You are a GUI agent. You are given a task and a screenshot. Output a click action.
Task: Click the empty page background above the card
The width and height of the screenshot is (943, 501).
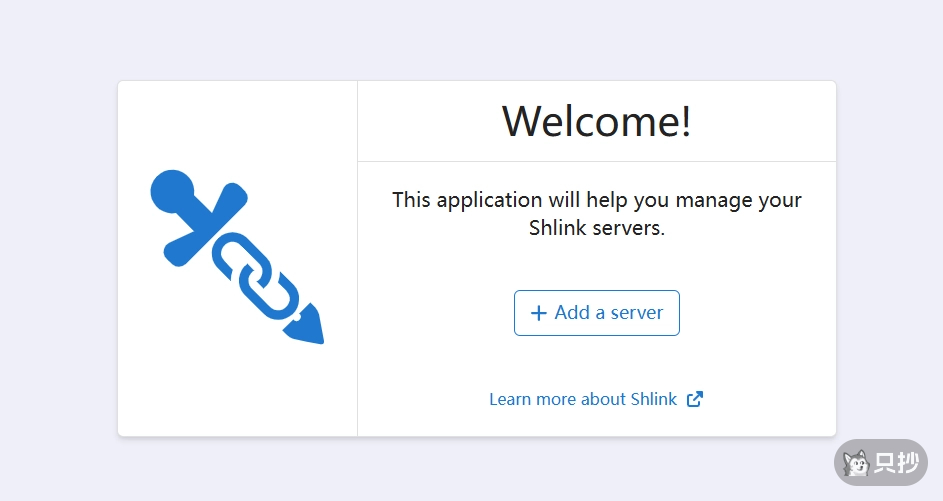(x=470, y=40)
